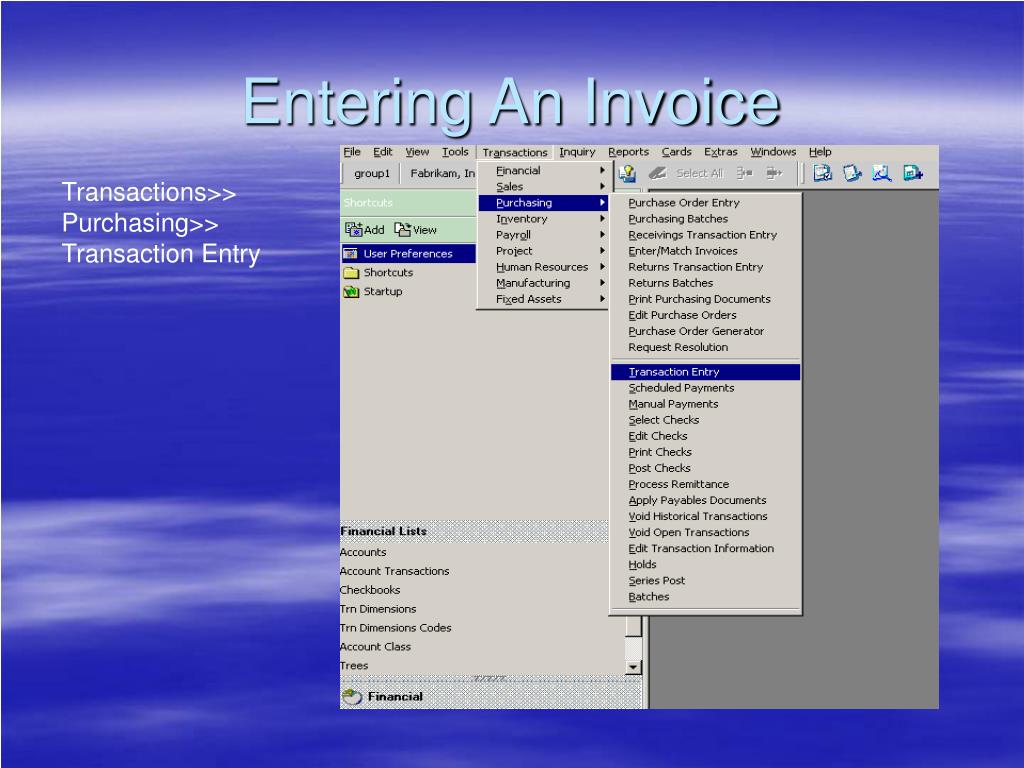The width and height of the screenshot is (1024, 768).
Task: Open the Reports menu
Action: pyautogui.click(x=628, y=152)
